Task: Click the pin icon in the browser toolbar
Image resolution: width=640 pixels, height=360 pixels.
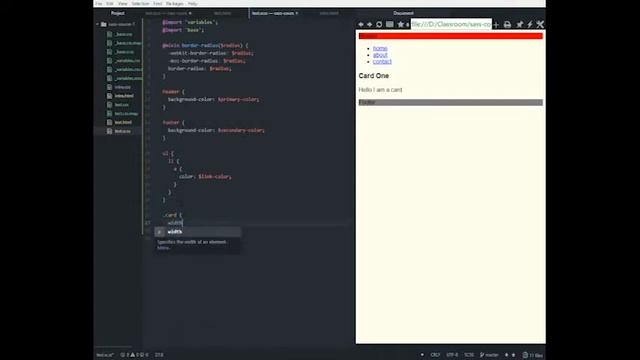Action: [x=519, y=25]
